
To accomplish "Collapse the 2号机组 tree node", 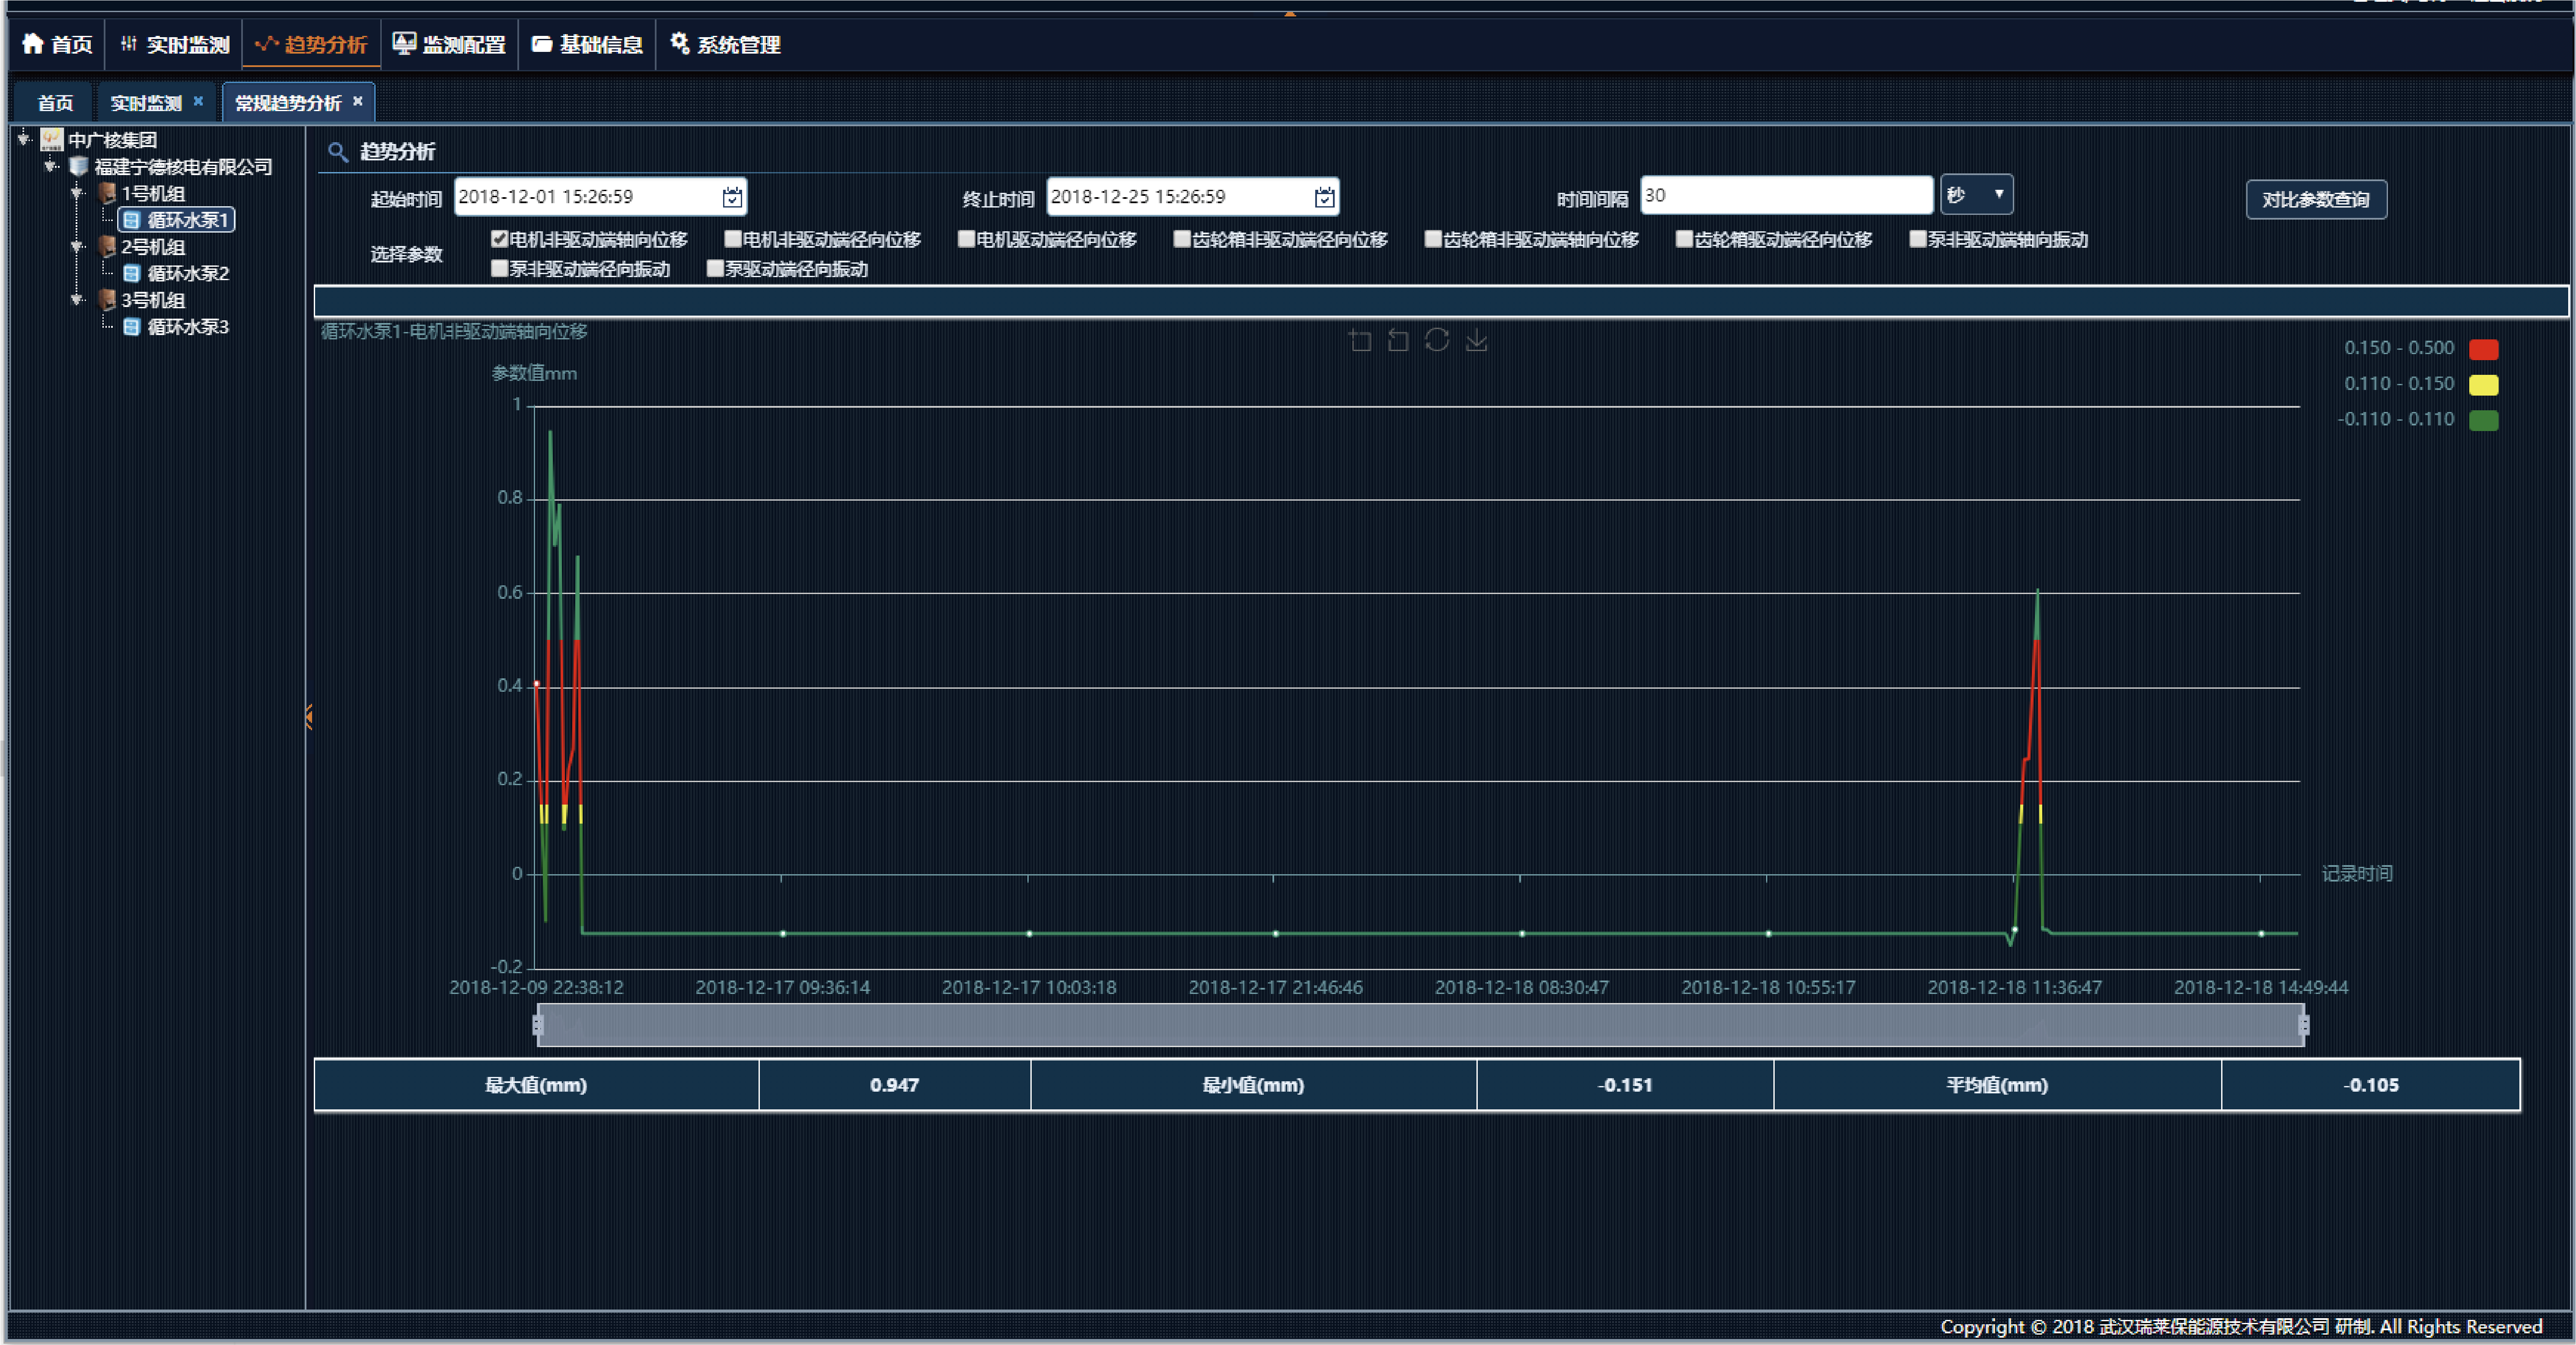I will tap(77, 246).
